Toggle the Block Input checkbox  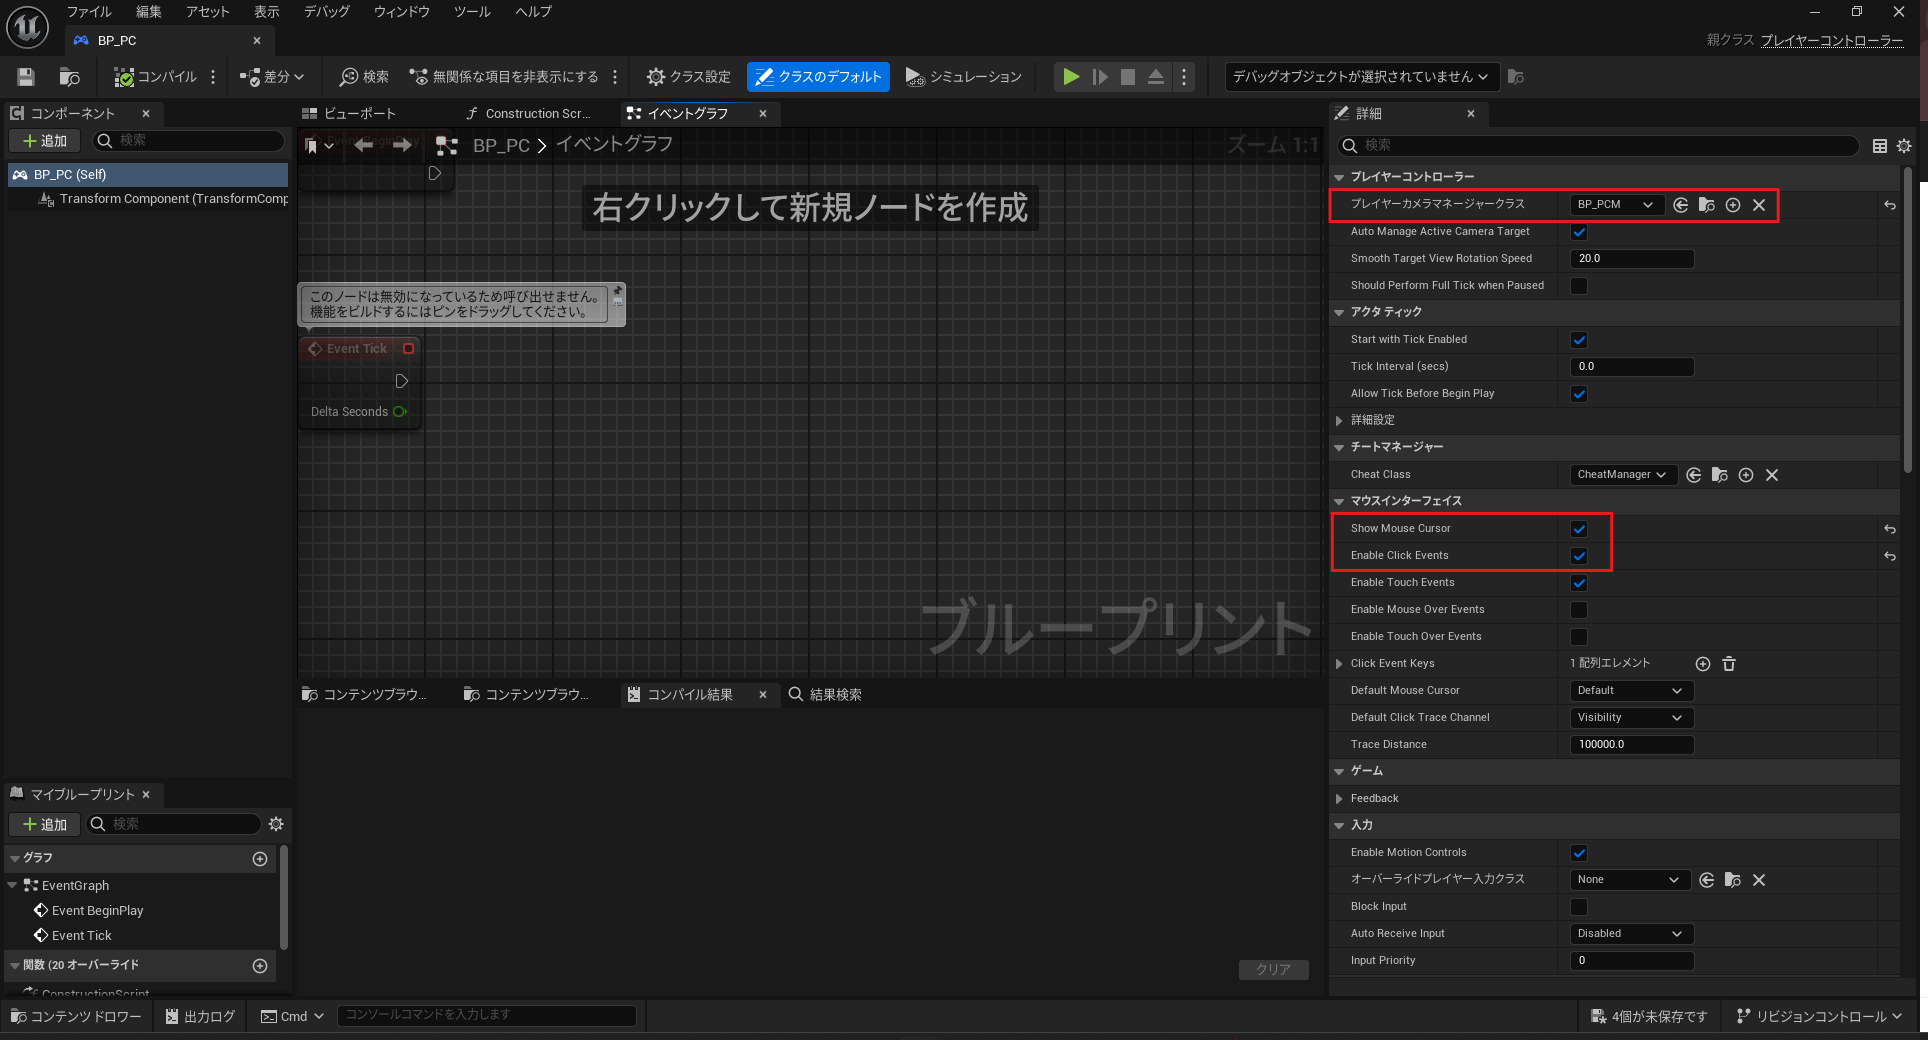(x=1579, y=907)
